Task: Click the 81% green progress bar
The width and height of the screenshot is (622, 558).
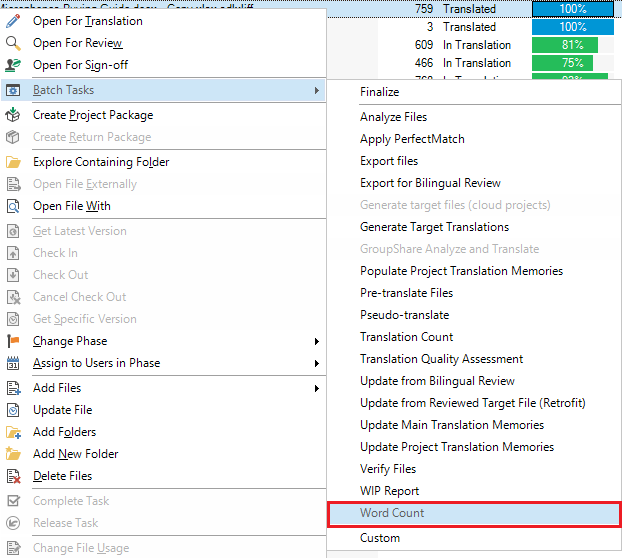Action: point(565,45)
